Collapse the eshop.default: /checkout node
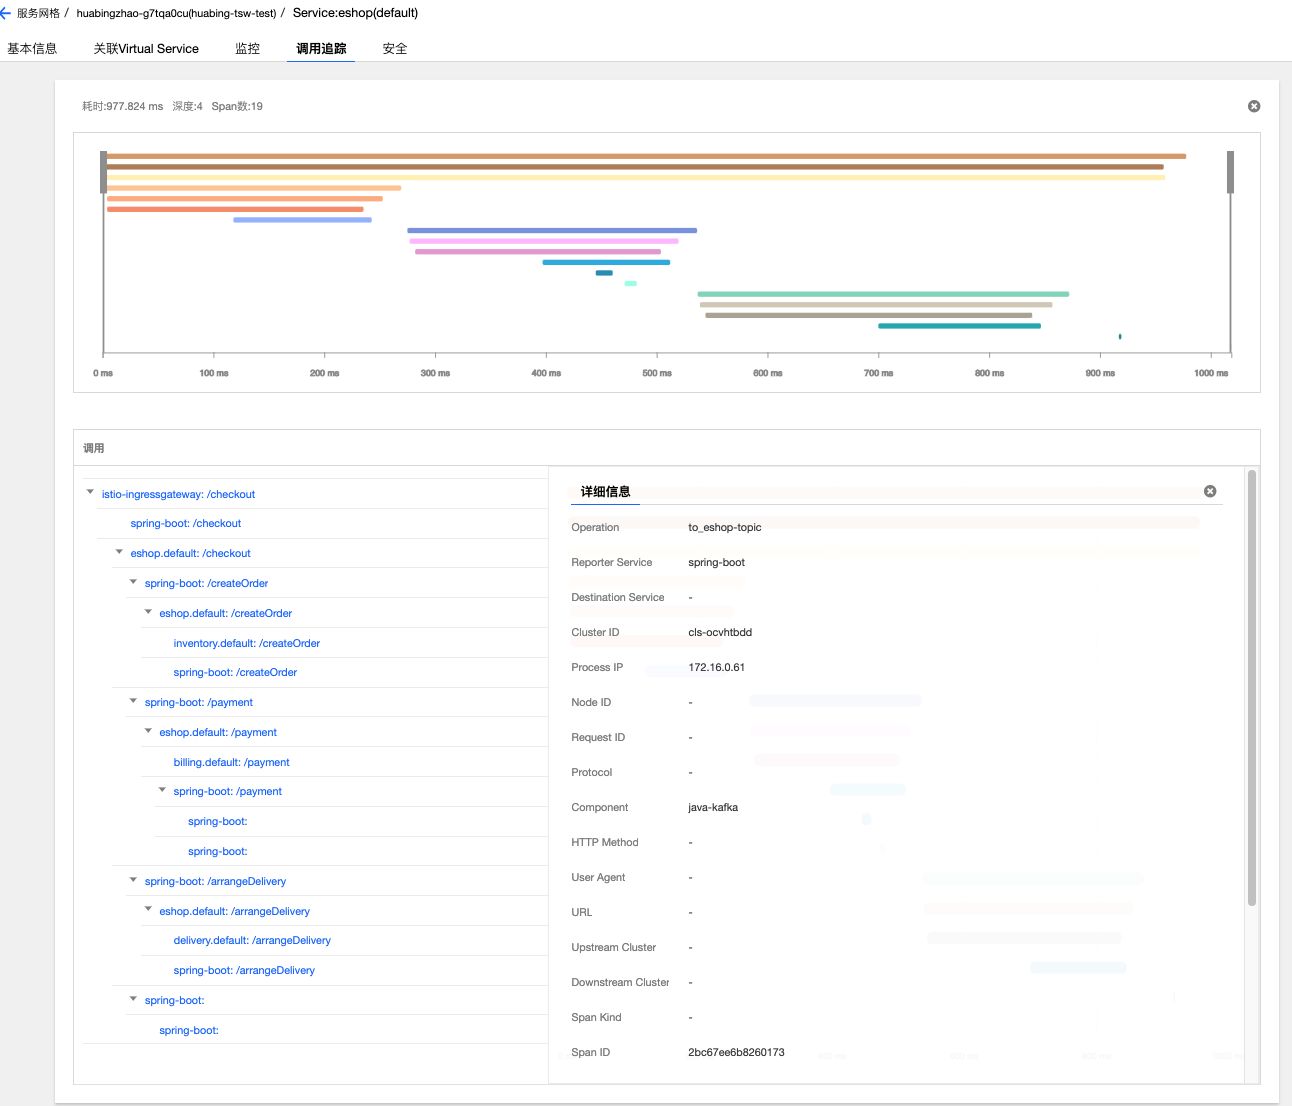The height and width of the screenshot is (1106, 1292). 119,552
